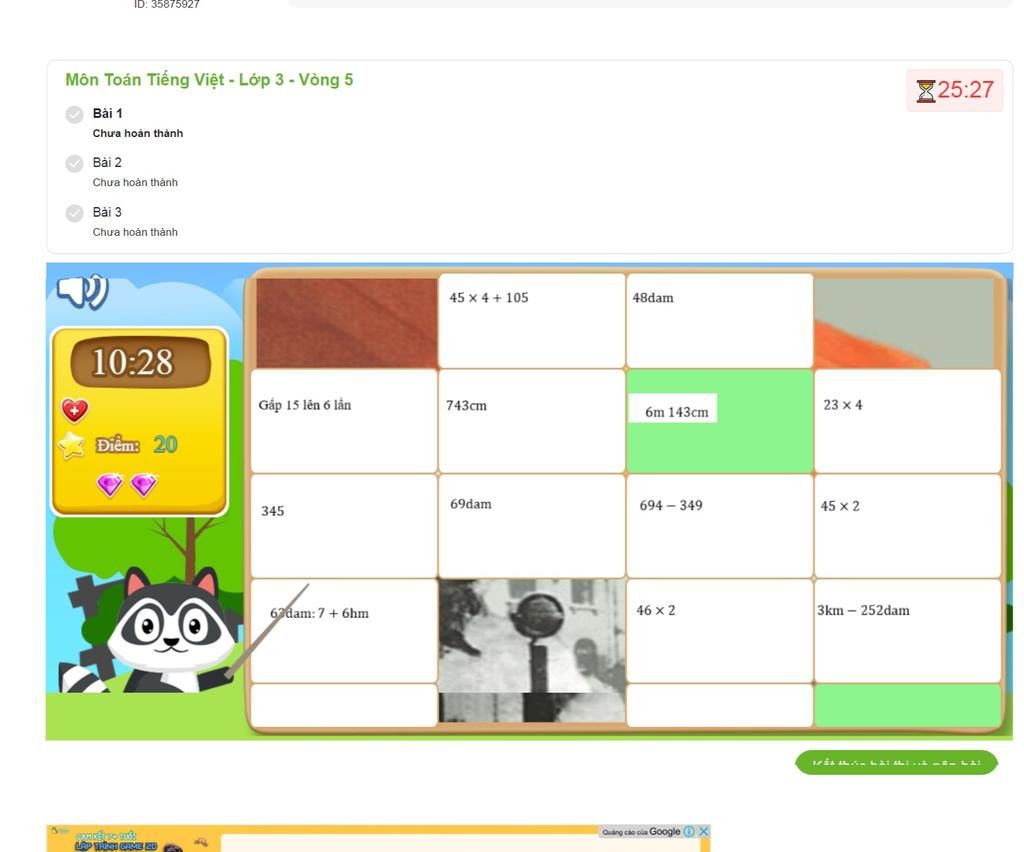
Task: Click the hourglass icon beside 25:27
Action: (x=925, y=91)
